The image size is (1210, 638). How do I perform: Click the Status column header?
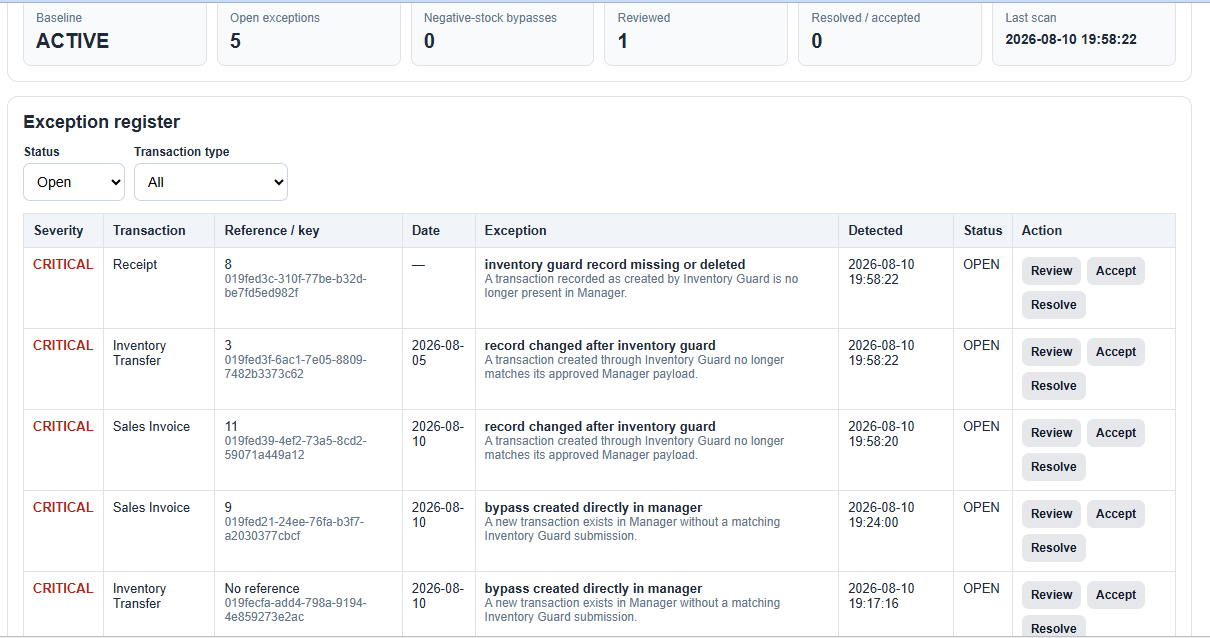tap(983, 230)
